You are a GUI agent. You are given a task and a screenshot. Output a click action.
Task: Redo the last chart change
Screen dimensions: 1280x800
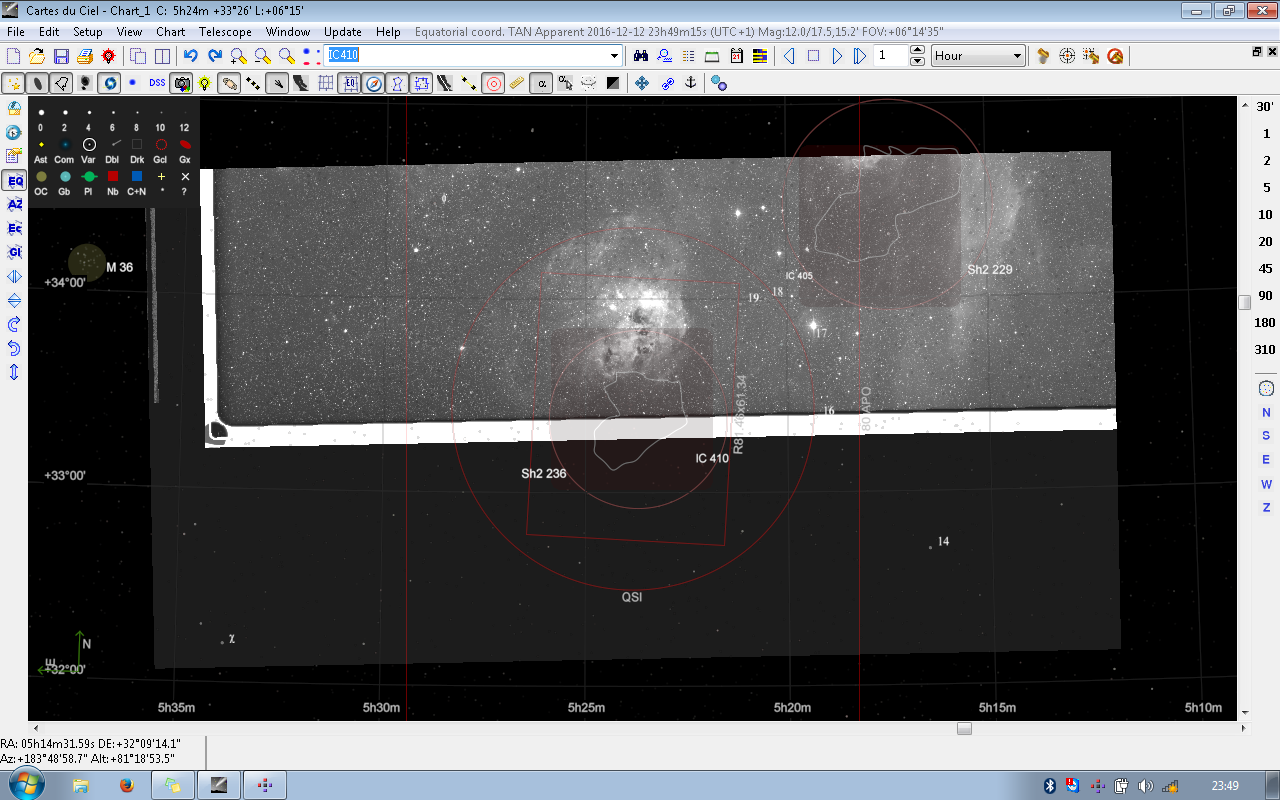214,56
